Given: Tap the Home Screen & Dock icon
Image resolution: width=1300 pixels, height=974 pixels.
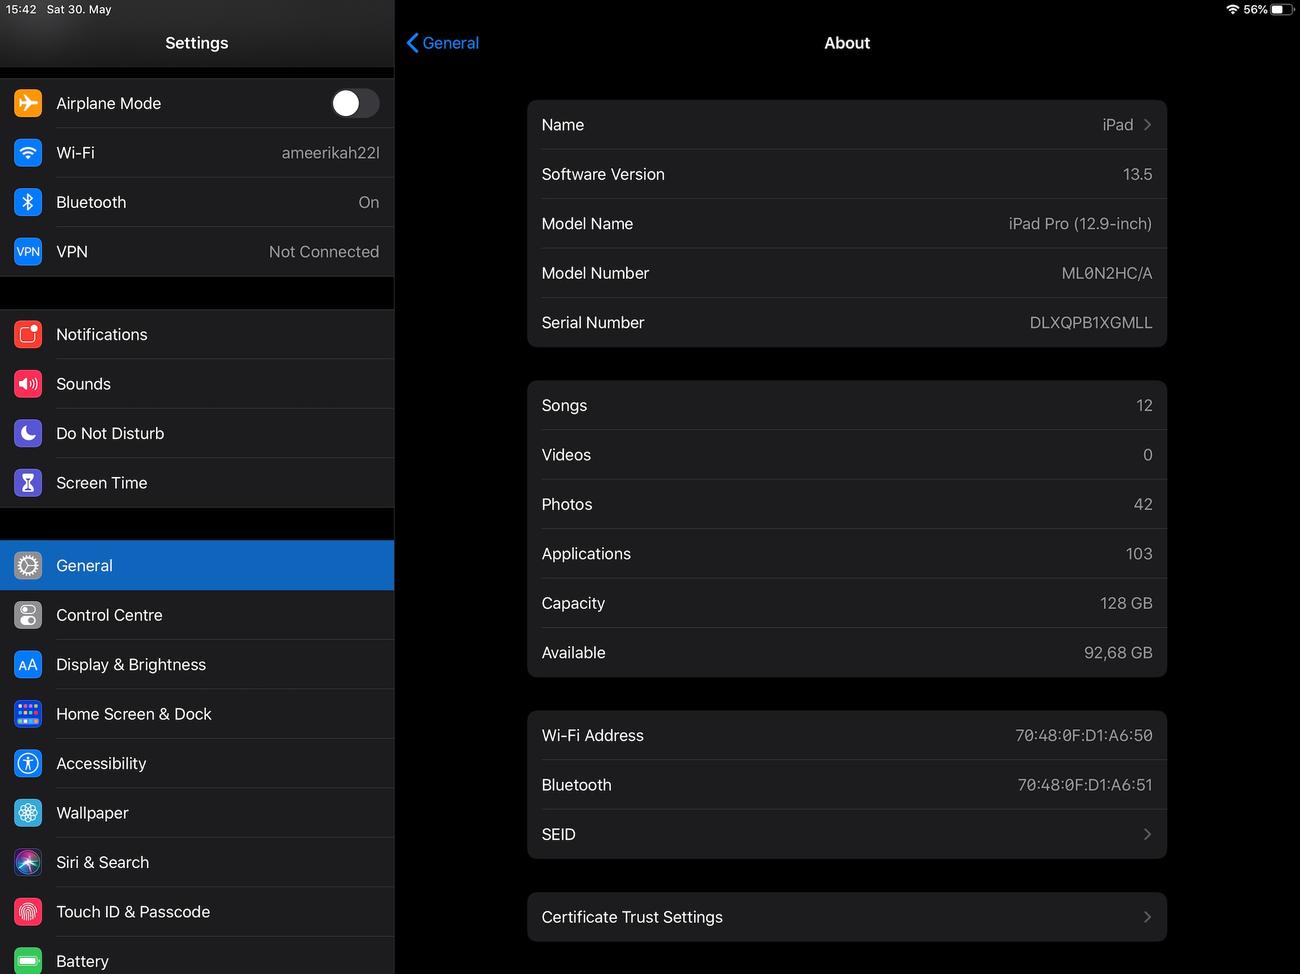Looking at the screenshot, I should [x=28, y=714].
